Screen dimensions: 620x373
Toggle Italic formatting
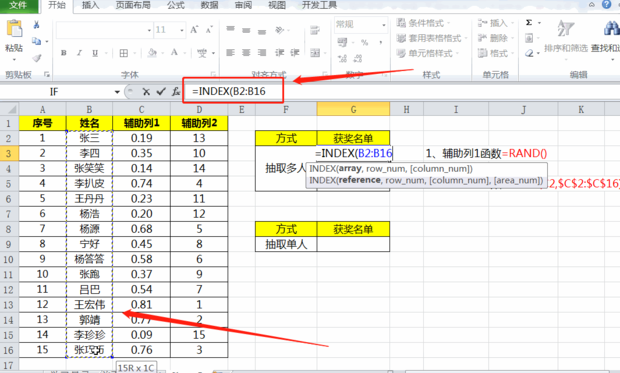tap(79, 53)
